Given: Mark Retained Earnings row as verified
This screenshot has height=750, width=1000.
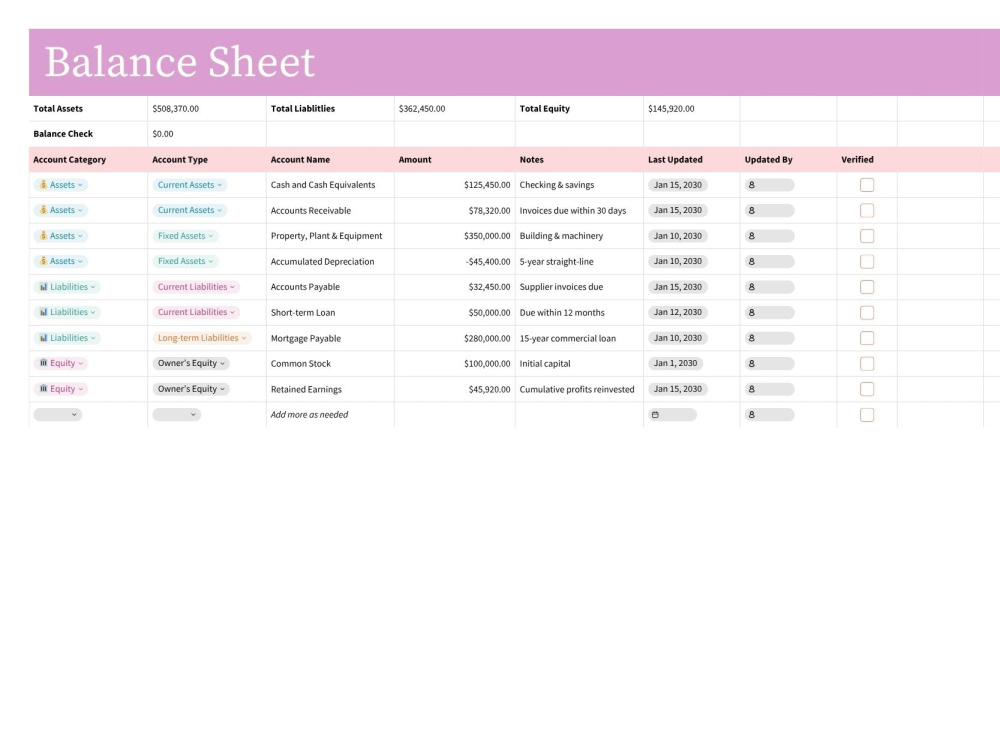Looking at the screenshot, I should (867, 389).
